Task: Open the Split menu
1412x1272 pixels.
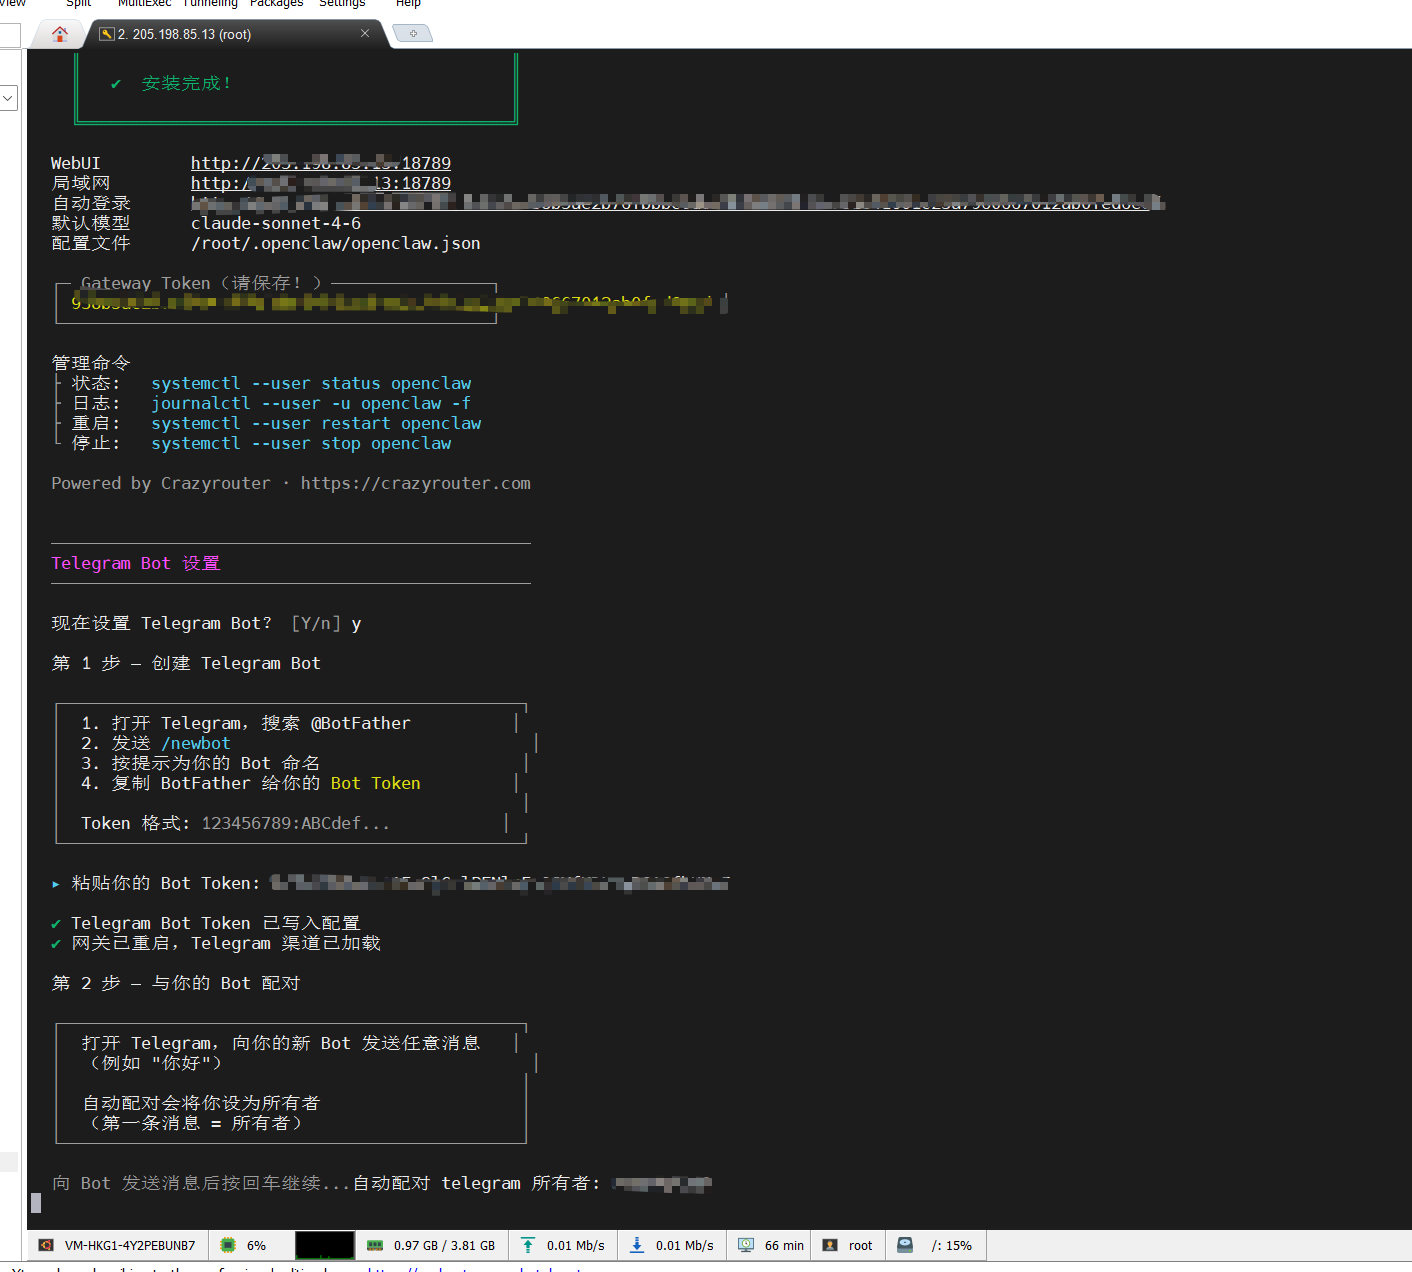Action: tap(78, 3)
